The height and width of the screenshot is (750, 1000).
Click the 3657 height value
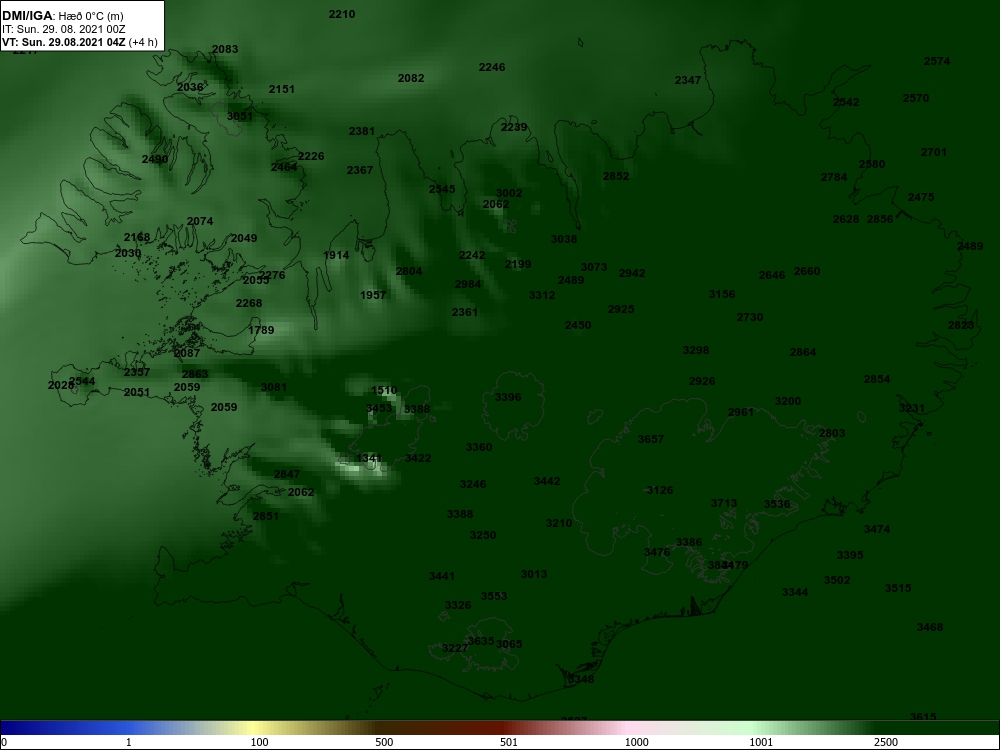coord(651,439)
